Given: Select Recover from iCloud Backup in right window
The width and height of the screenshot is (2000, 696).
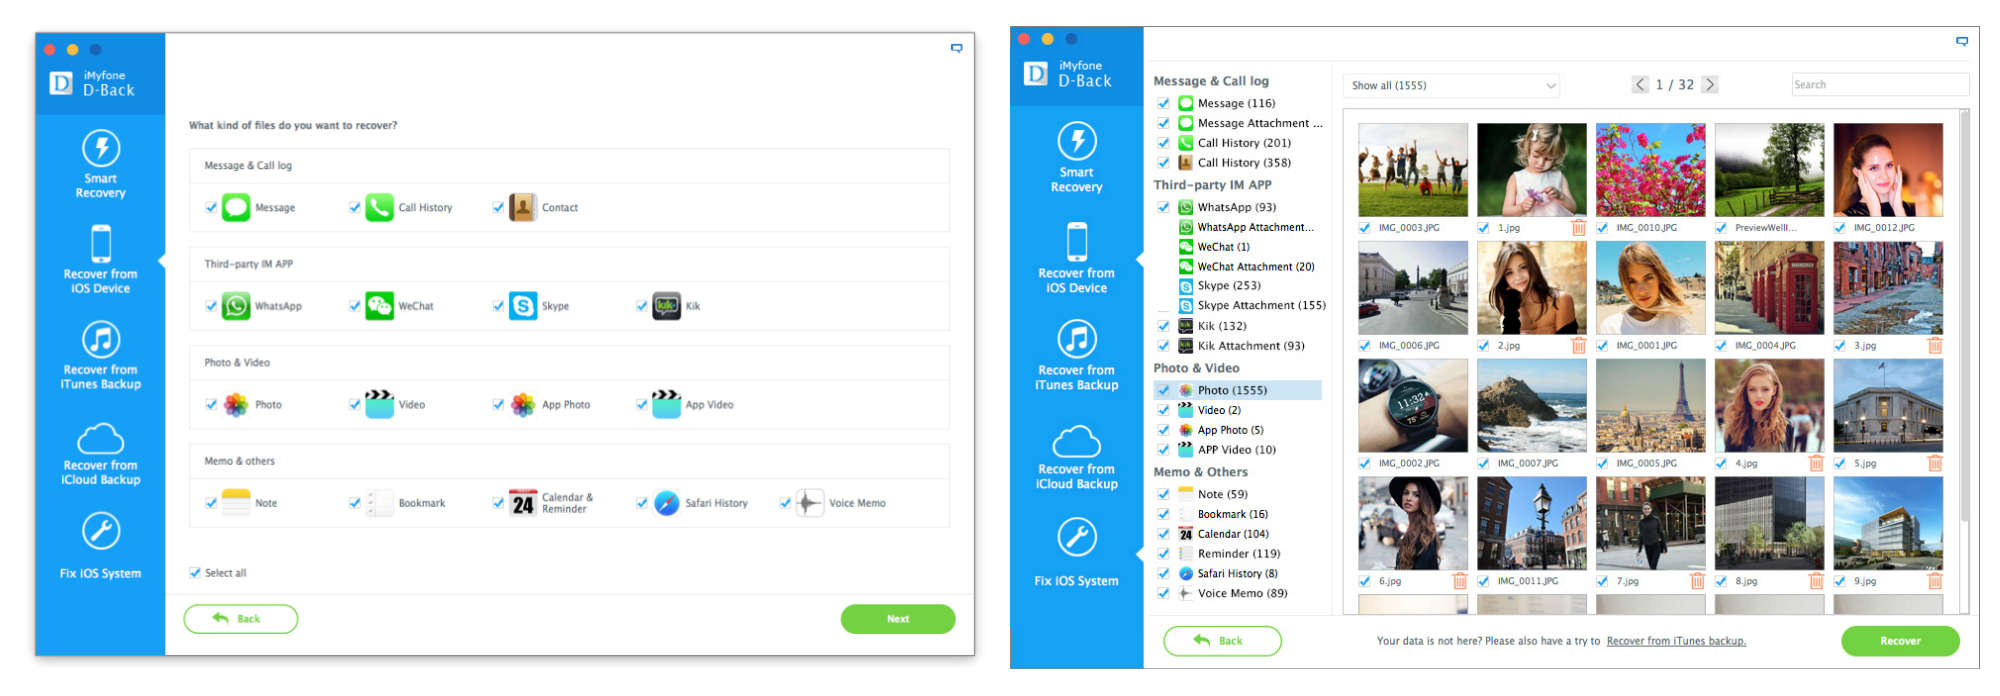Looking at the screenshot, I should click(1076, 457).
